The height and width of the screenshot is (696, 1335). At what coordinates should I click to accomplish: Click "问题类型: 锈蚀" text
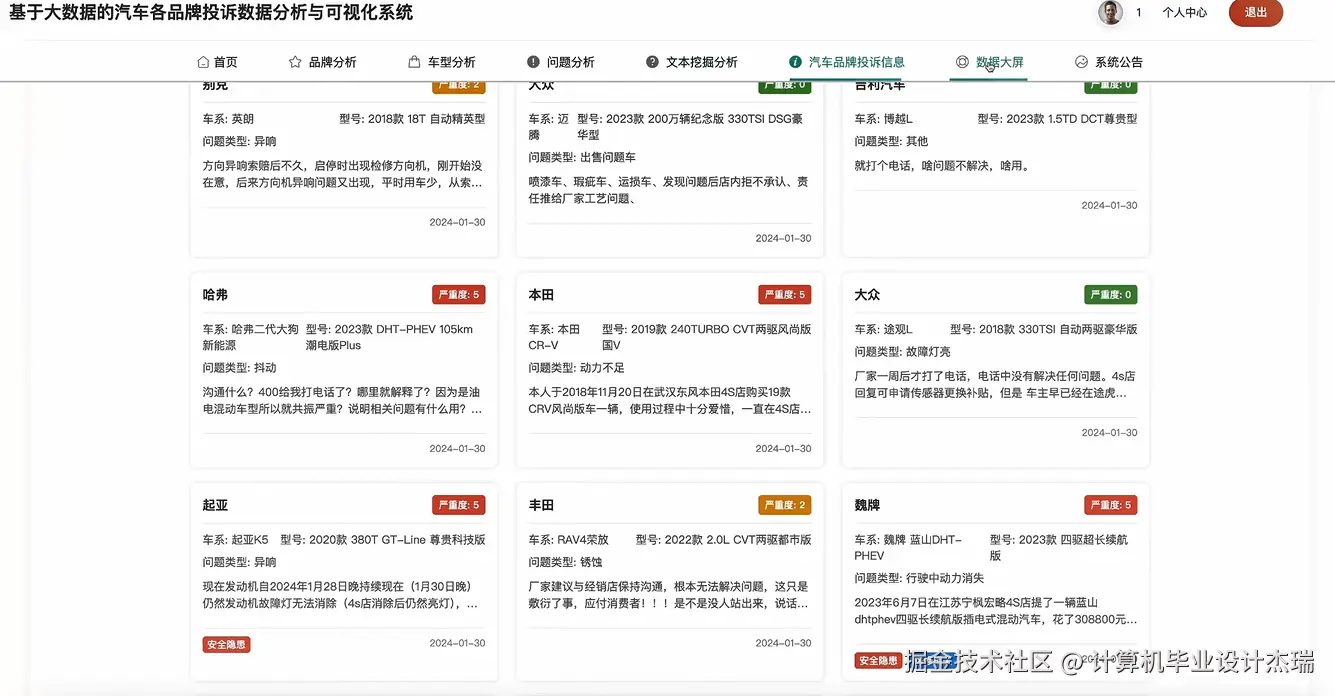pyautogui.click(x=565, y=562)
